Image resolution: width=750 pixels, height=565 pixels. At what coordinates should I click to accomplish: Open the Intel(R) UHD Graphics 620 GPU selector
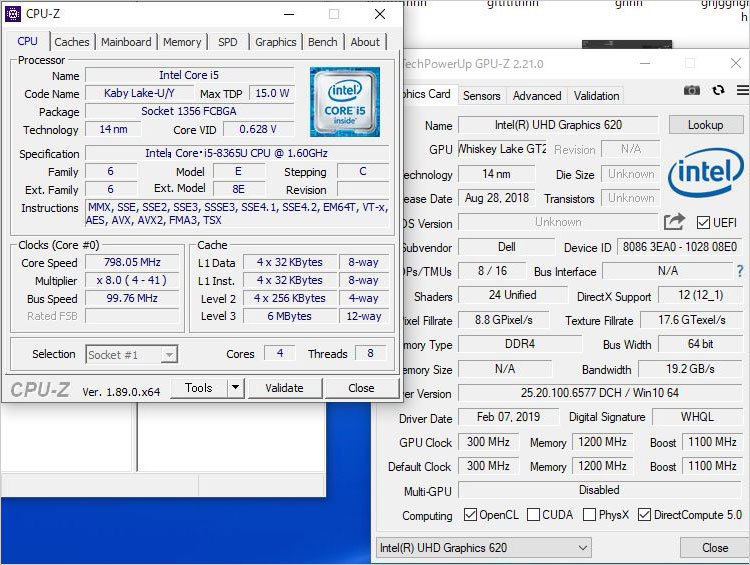tap(484, 547)
